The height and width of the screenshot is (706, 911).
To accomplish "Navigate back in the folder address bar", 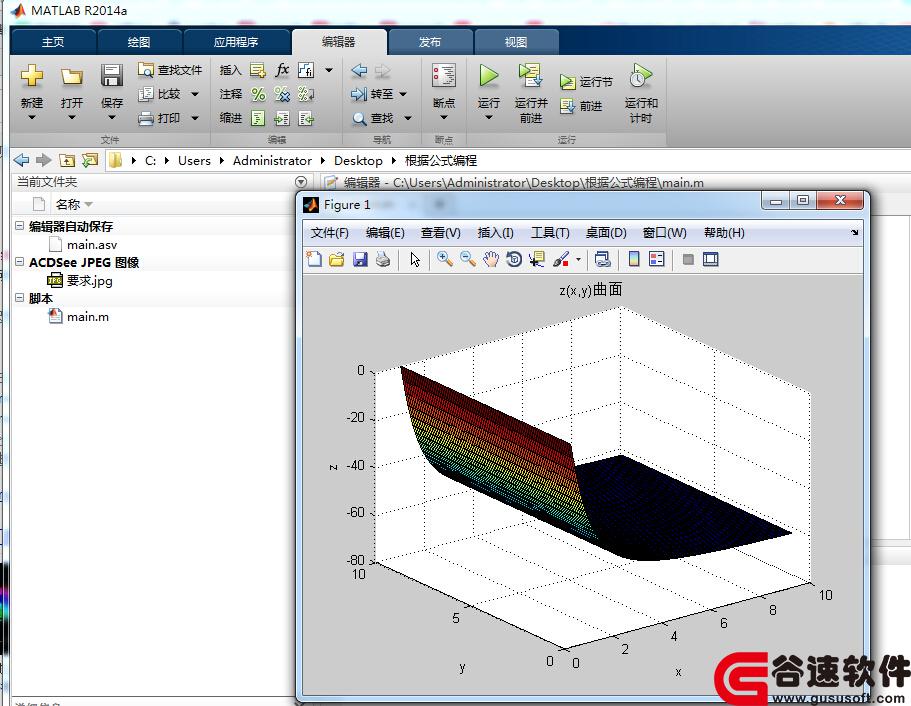I will pyautogui.click(x=21, y=160).
